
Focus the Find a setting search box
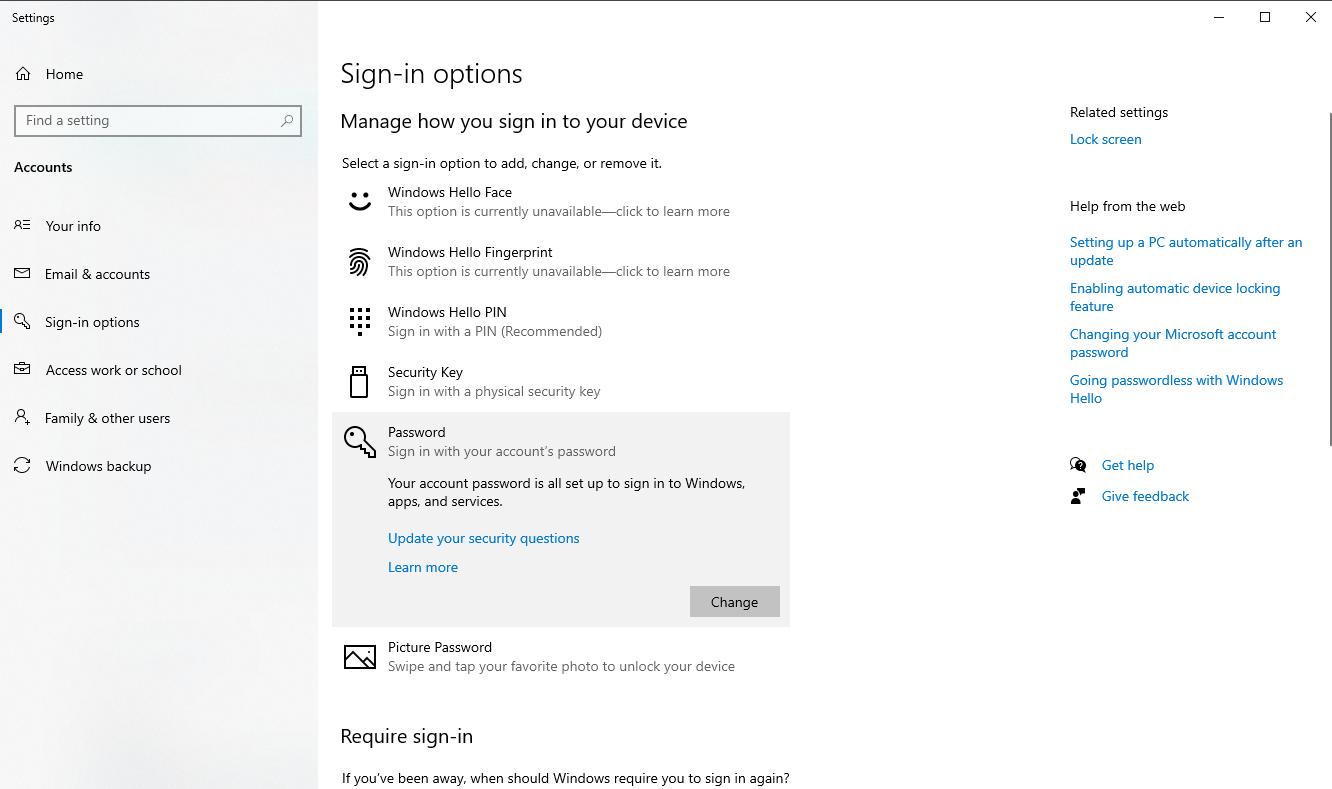[x=158, y=120]
